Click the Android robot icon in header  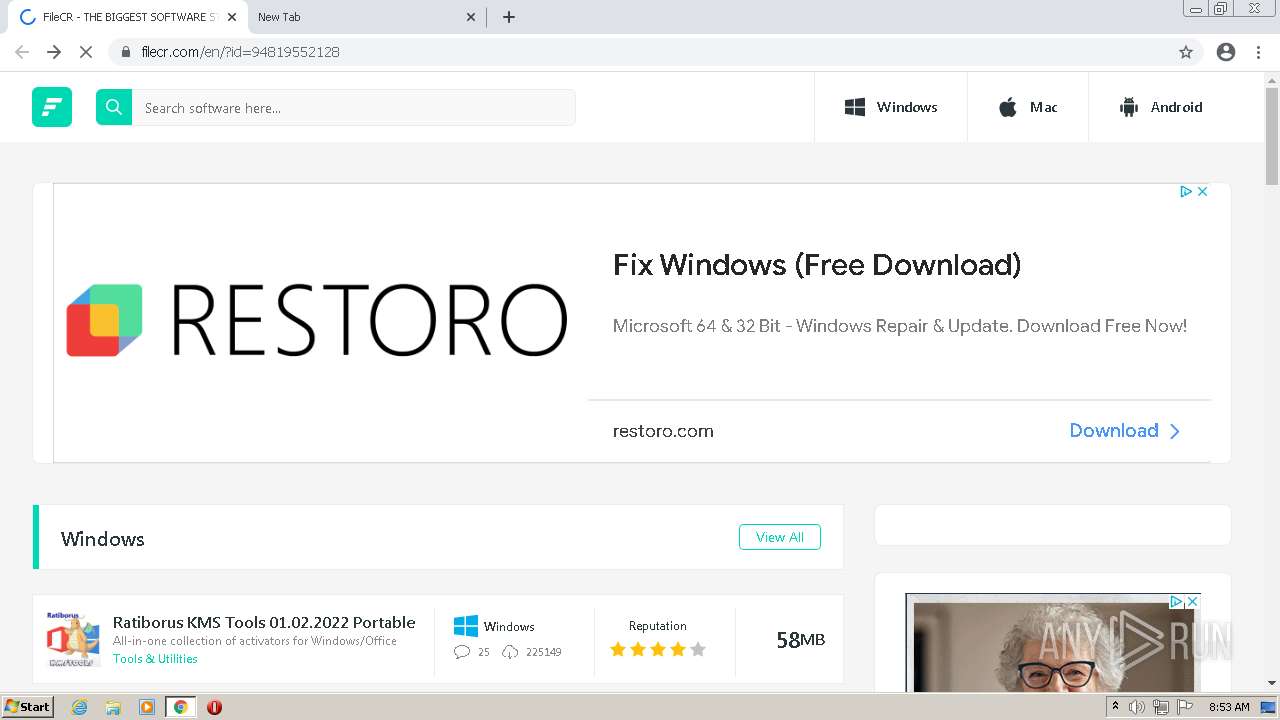pyautogui.click(x=1129, y=107)
